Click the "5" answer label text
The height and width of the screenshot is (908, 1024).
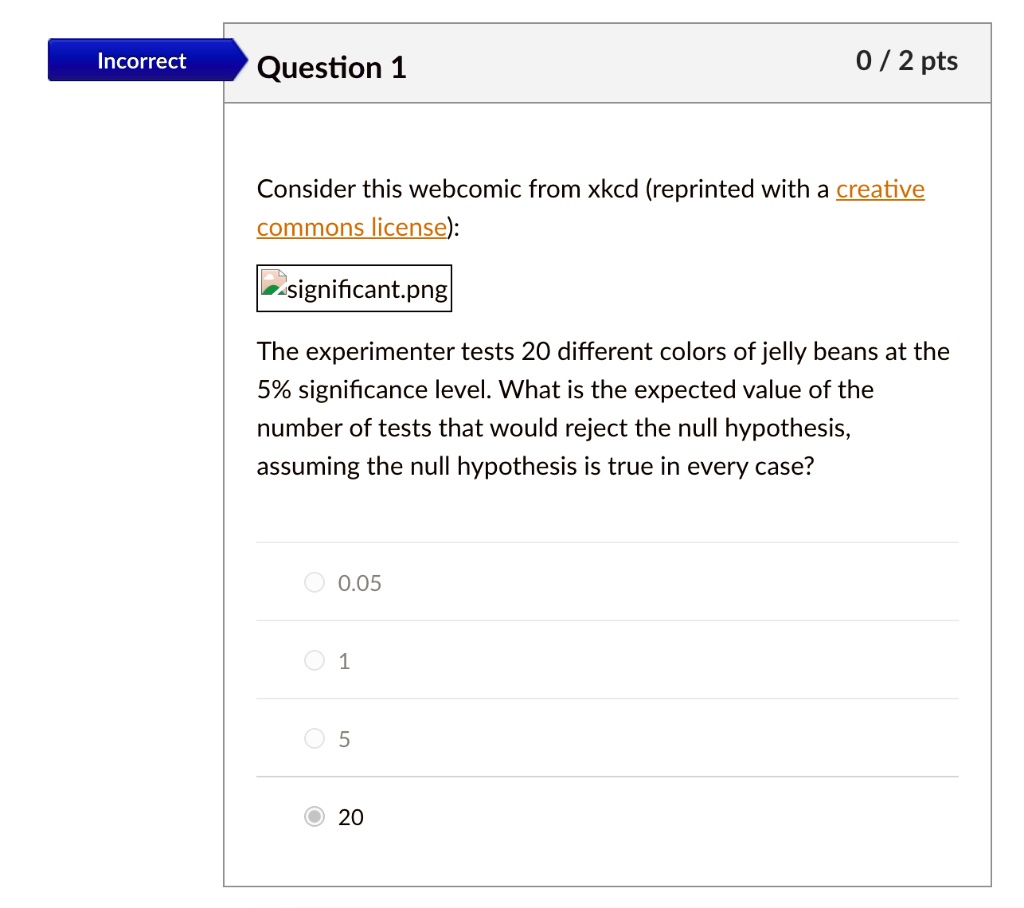coord(345,739)
